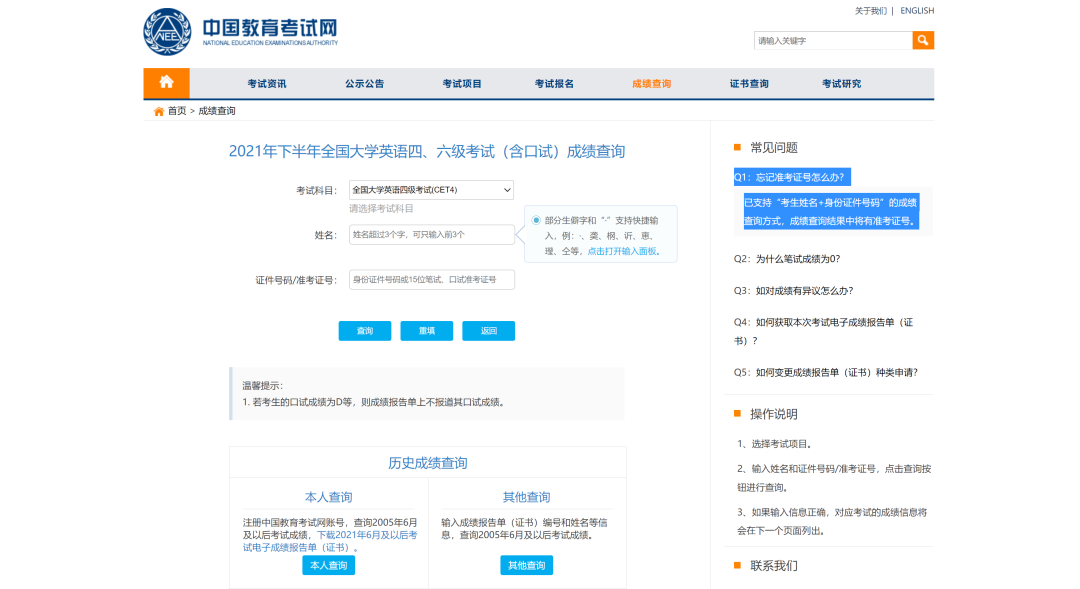Open 点击打开输入面板 link
The image size is (1080, 589).
[623, 251]
